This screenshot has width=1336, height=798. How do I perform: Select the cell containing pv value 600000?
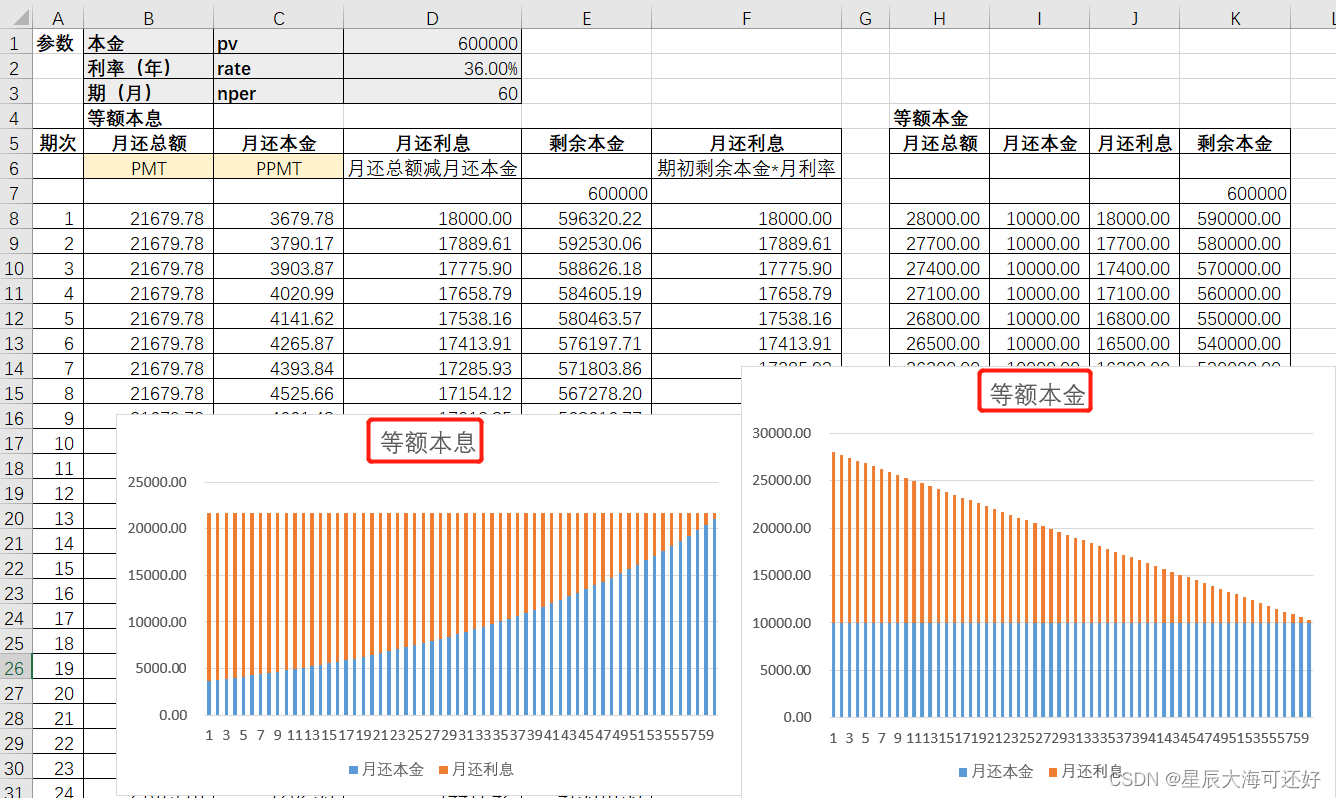click(432, 43)
